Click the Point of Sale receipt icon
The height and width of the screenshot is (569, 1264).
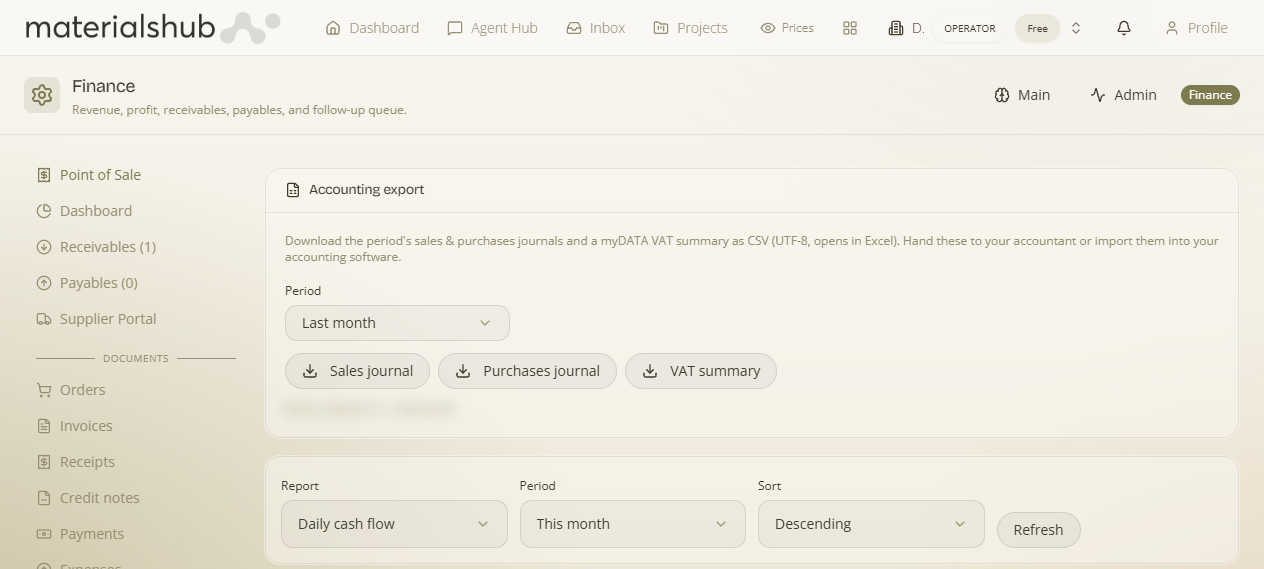[x=44, y=175]
